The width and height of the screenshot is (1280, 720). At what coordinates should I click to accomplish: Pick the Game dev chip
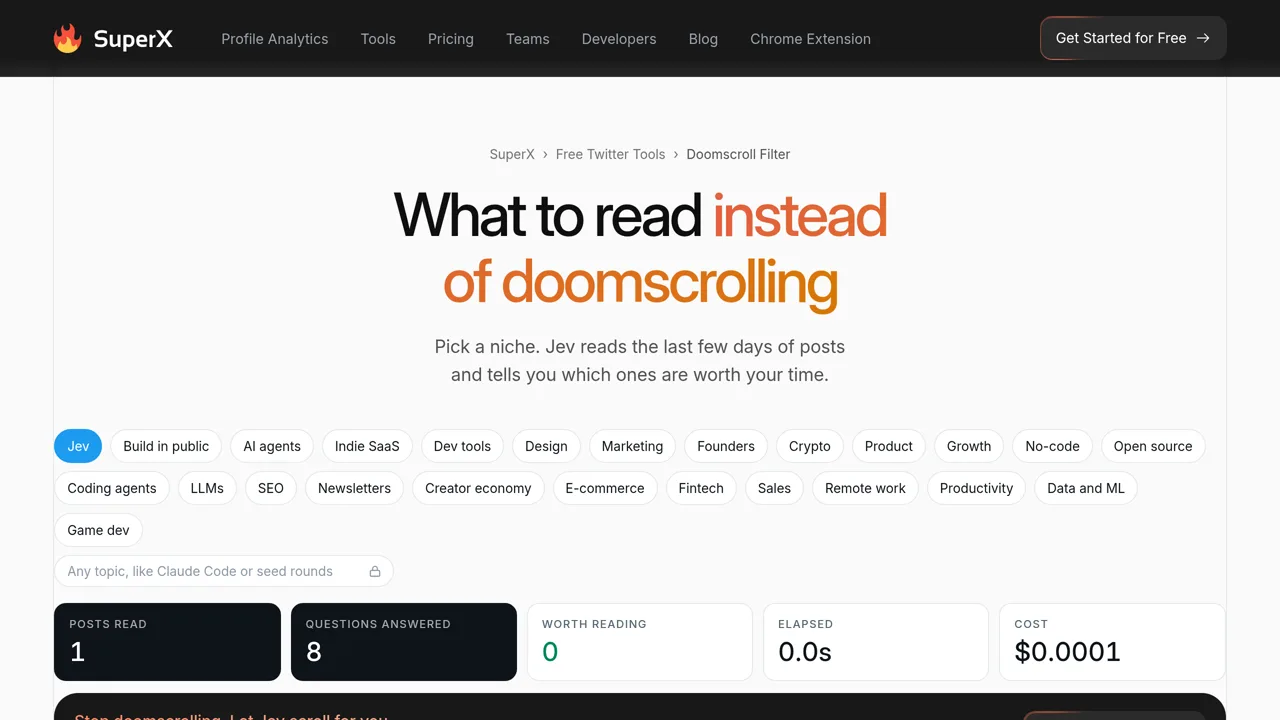(x=98, y=530)
